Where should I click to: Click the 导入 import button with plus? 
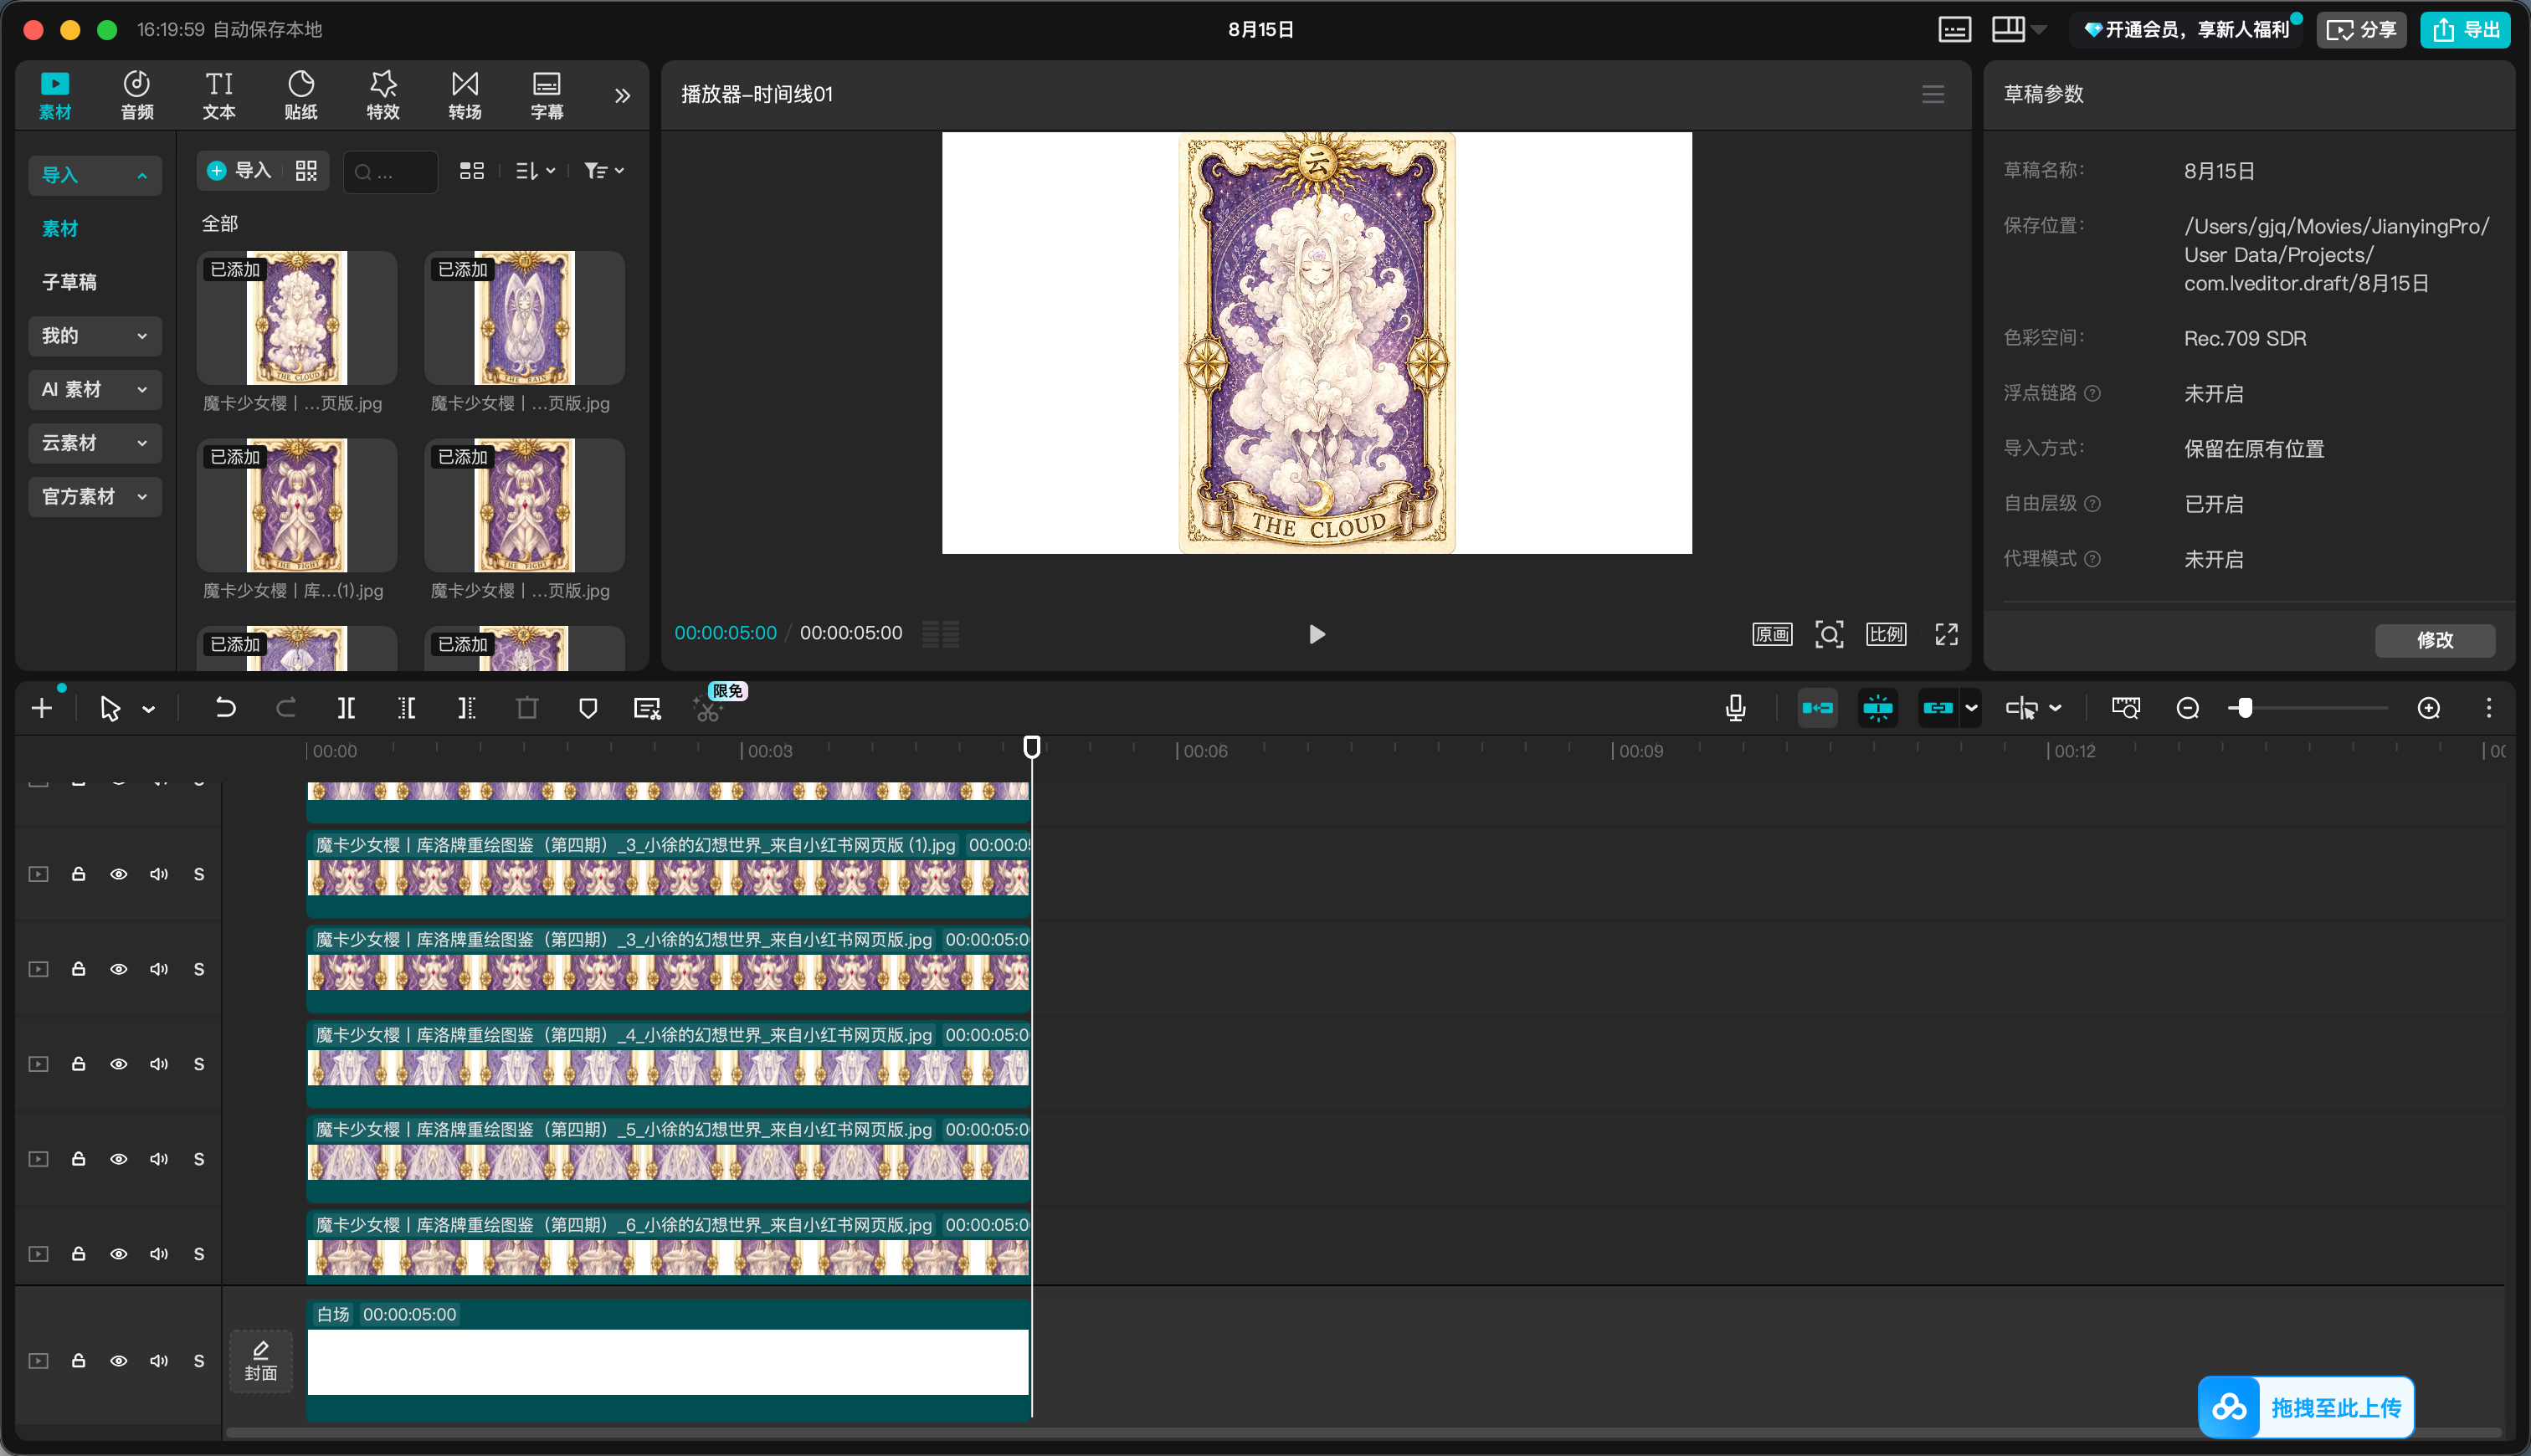[x=239, y=171]
